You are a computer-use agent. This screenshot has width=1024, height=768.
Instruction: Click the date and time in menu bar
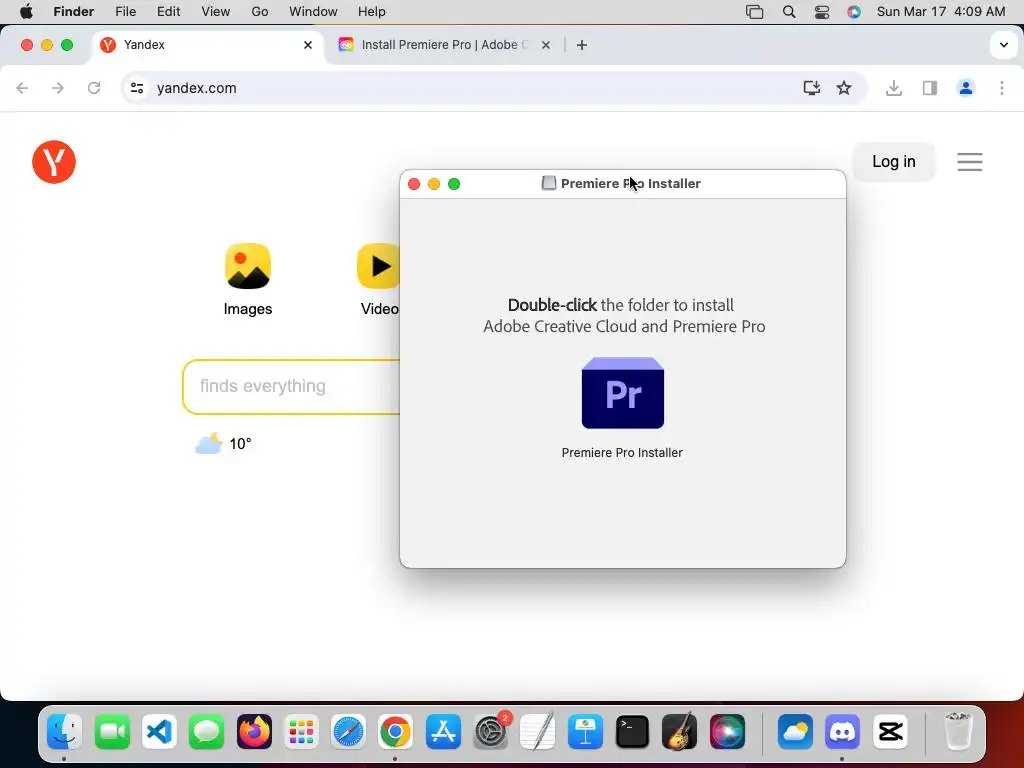tap(940, 12)
